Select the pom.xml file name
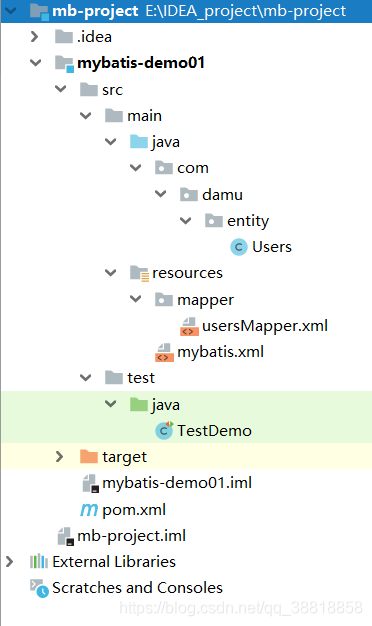372x626 pixels. [134, 510]
